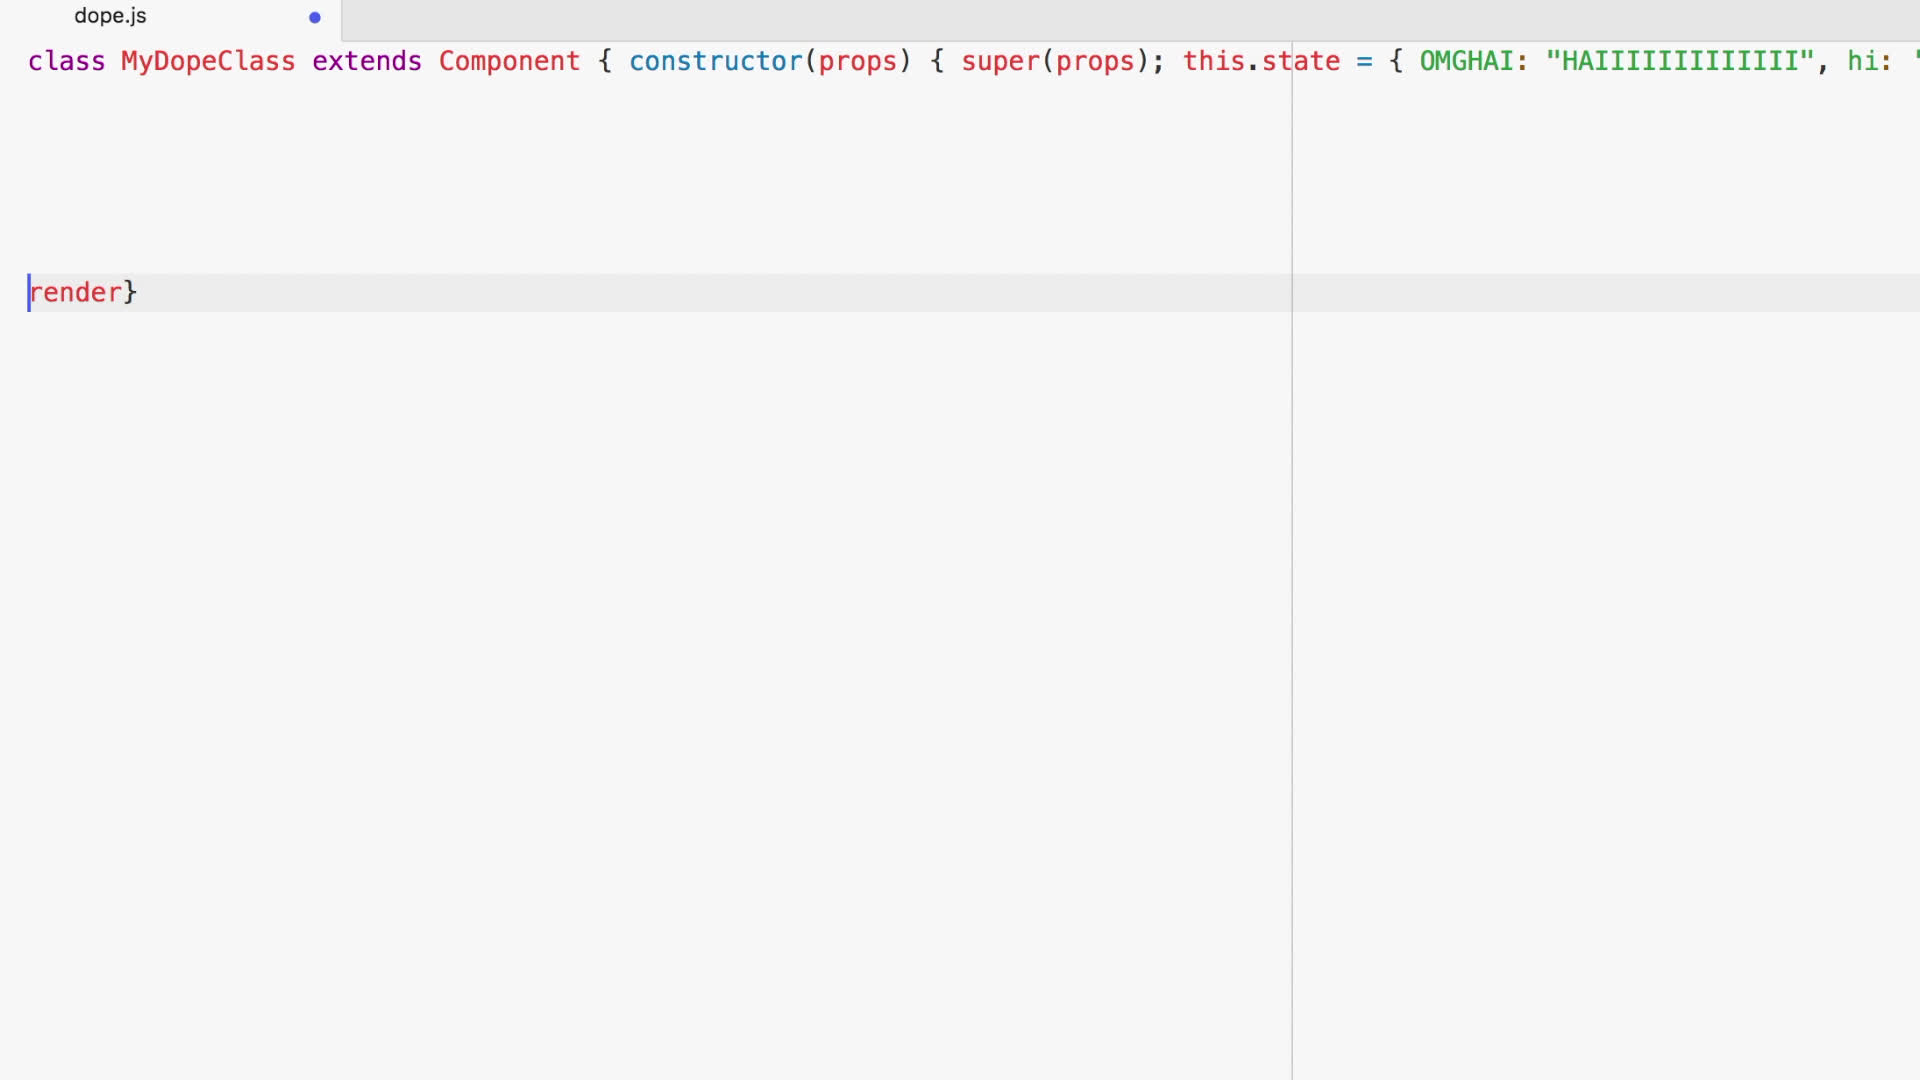Screen dimensions: 1920x1080
Task: Click the unsaved-changes dot on dope.js tab
Action: click(315, 17)
